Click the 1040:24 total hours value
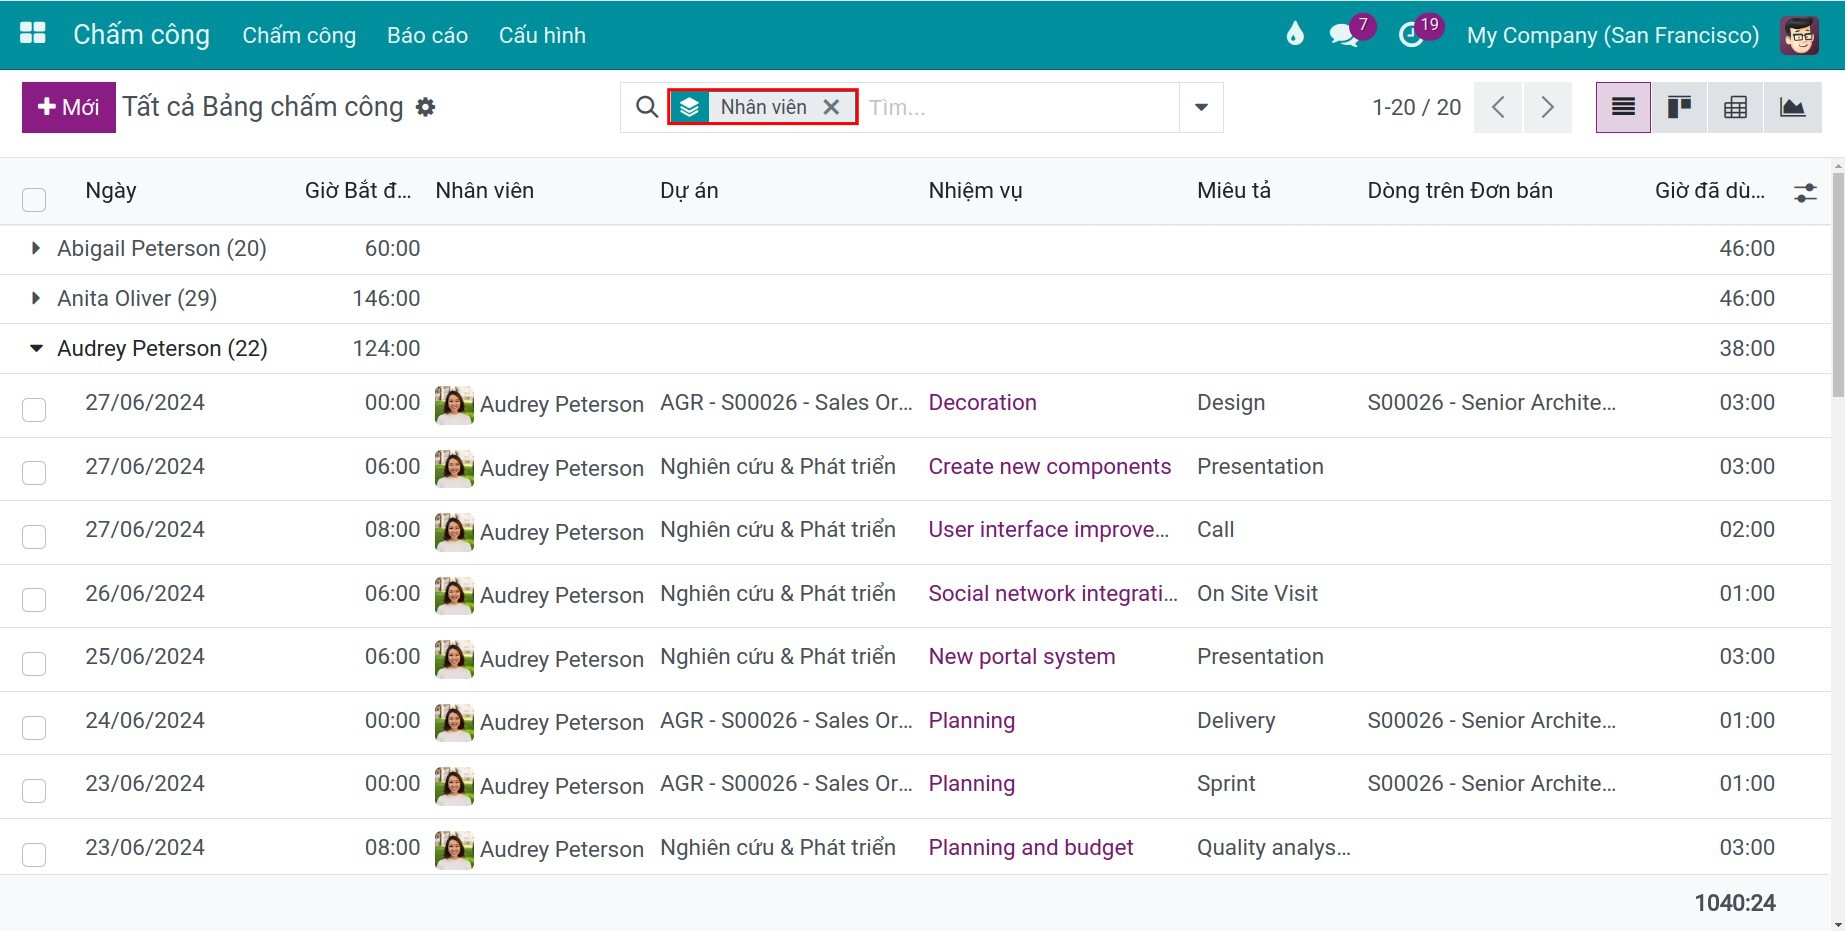1845x931 pixels. coord(1734,903)
